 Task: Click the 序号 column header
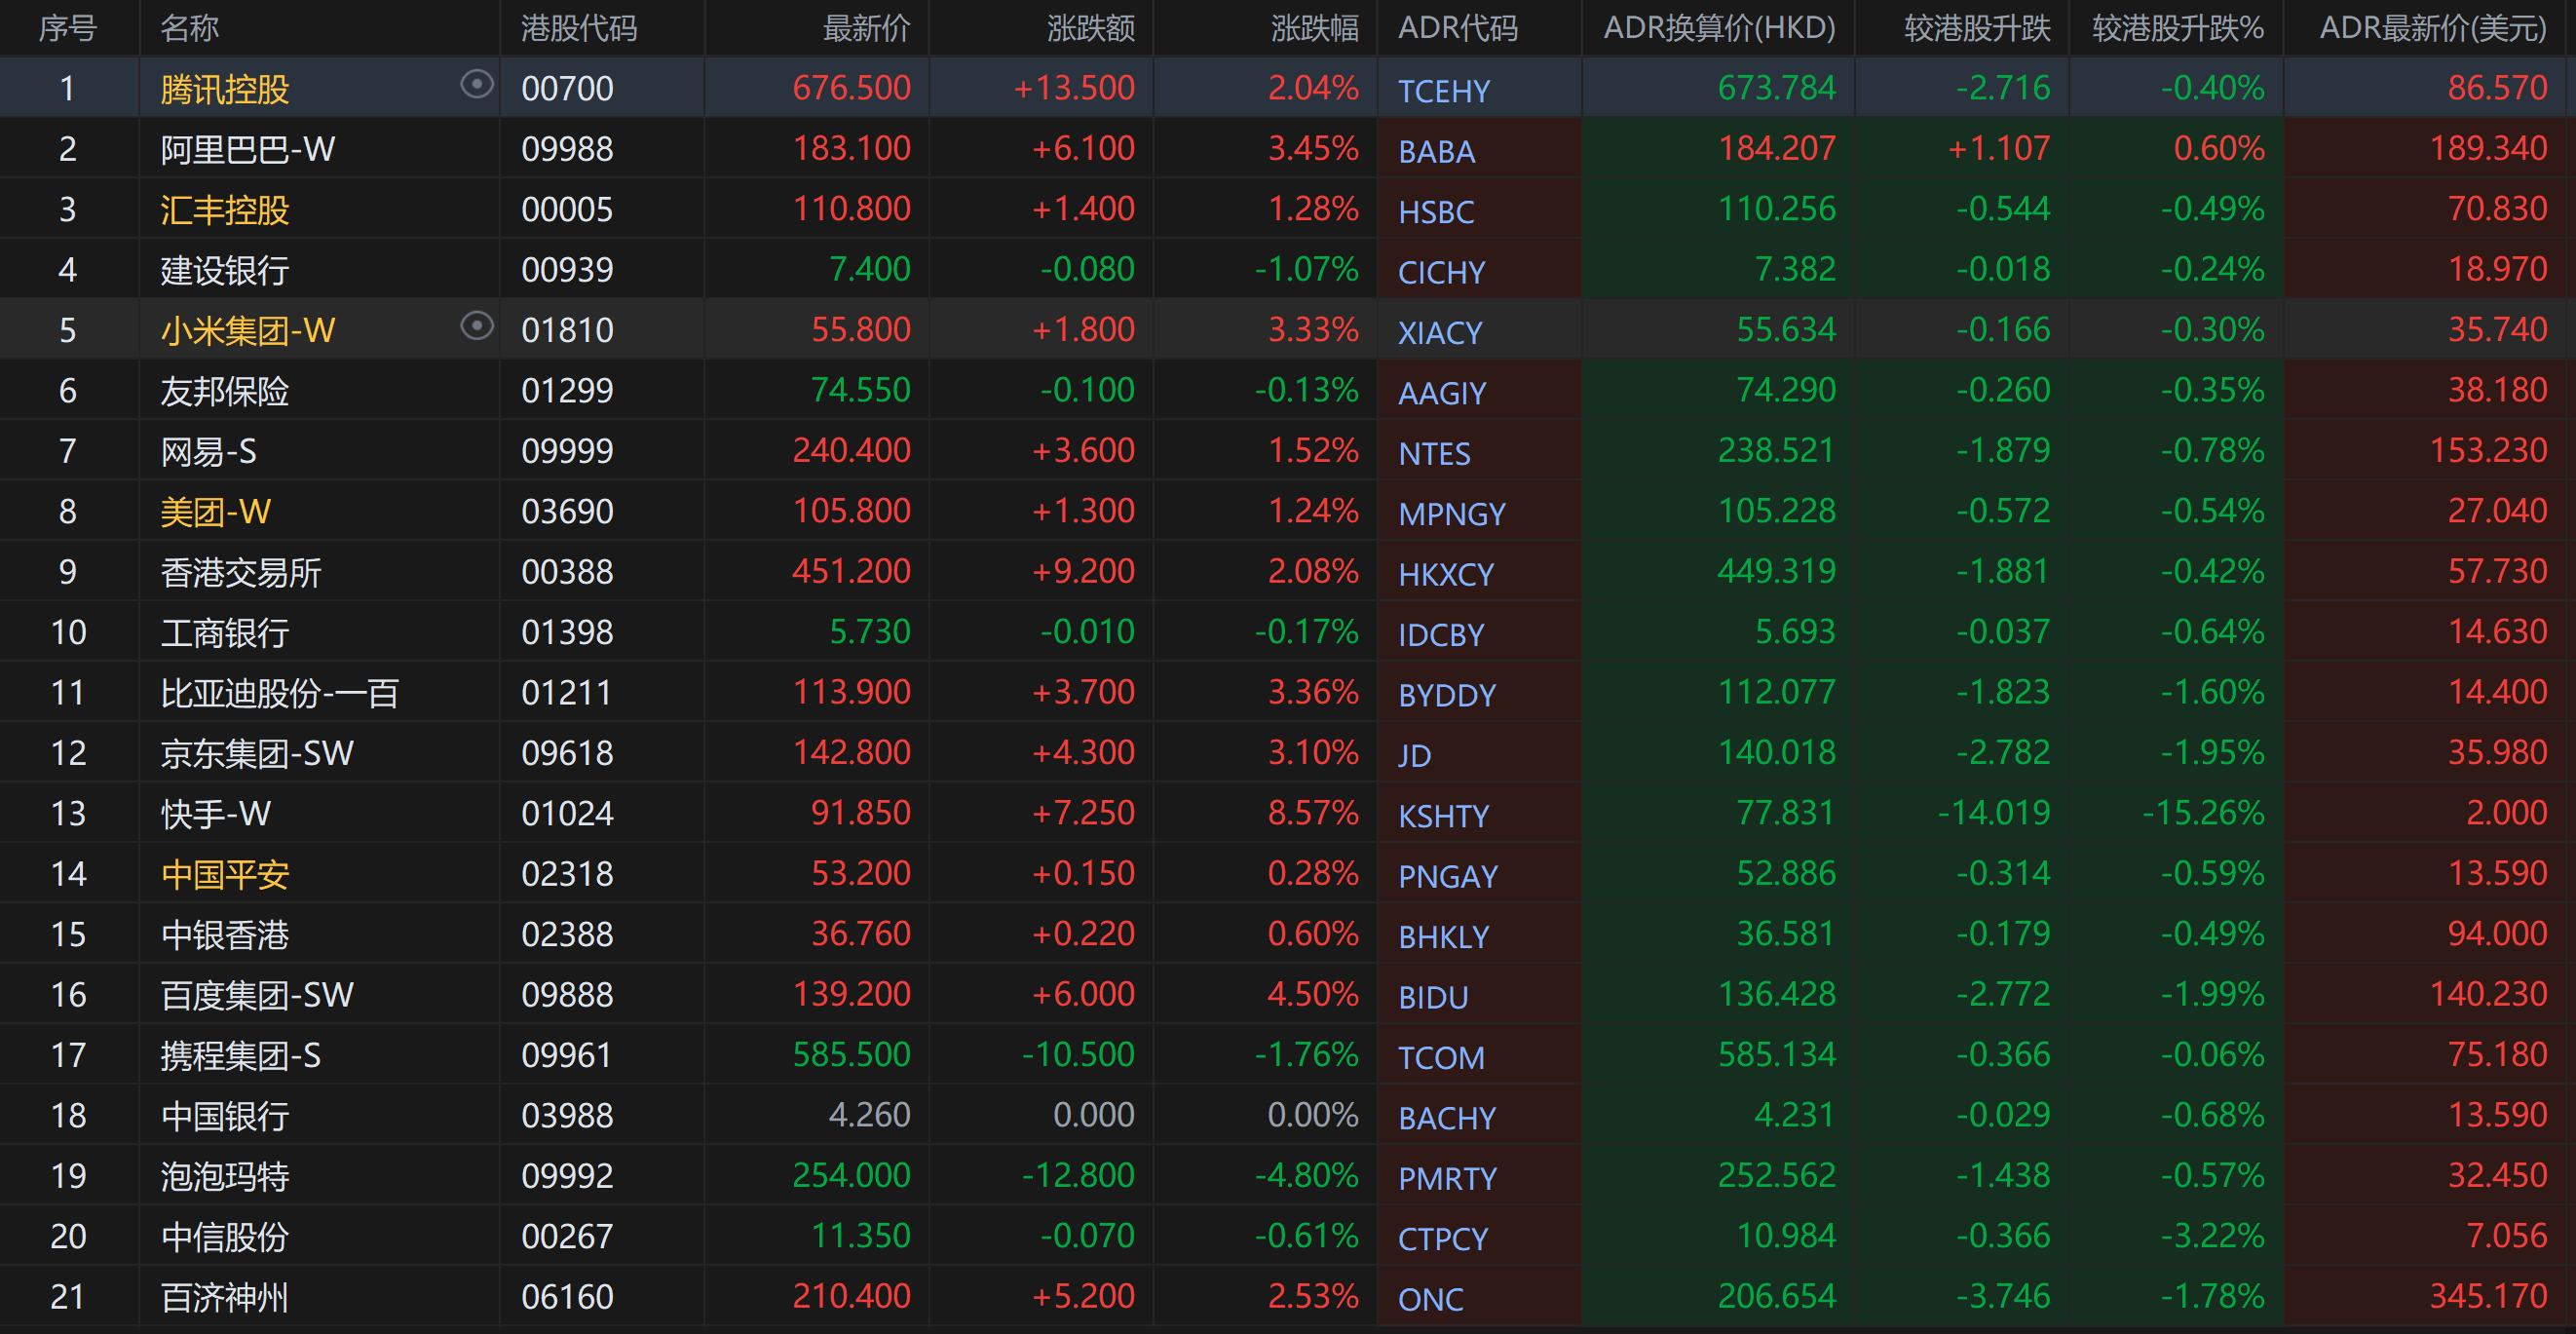tap(67, 28)
